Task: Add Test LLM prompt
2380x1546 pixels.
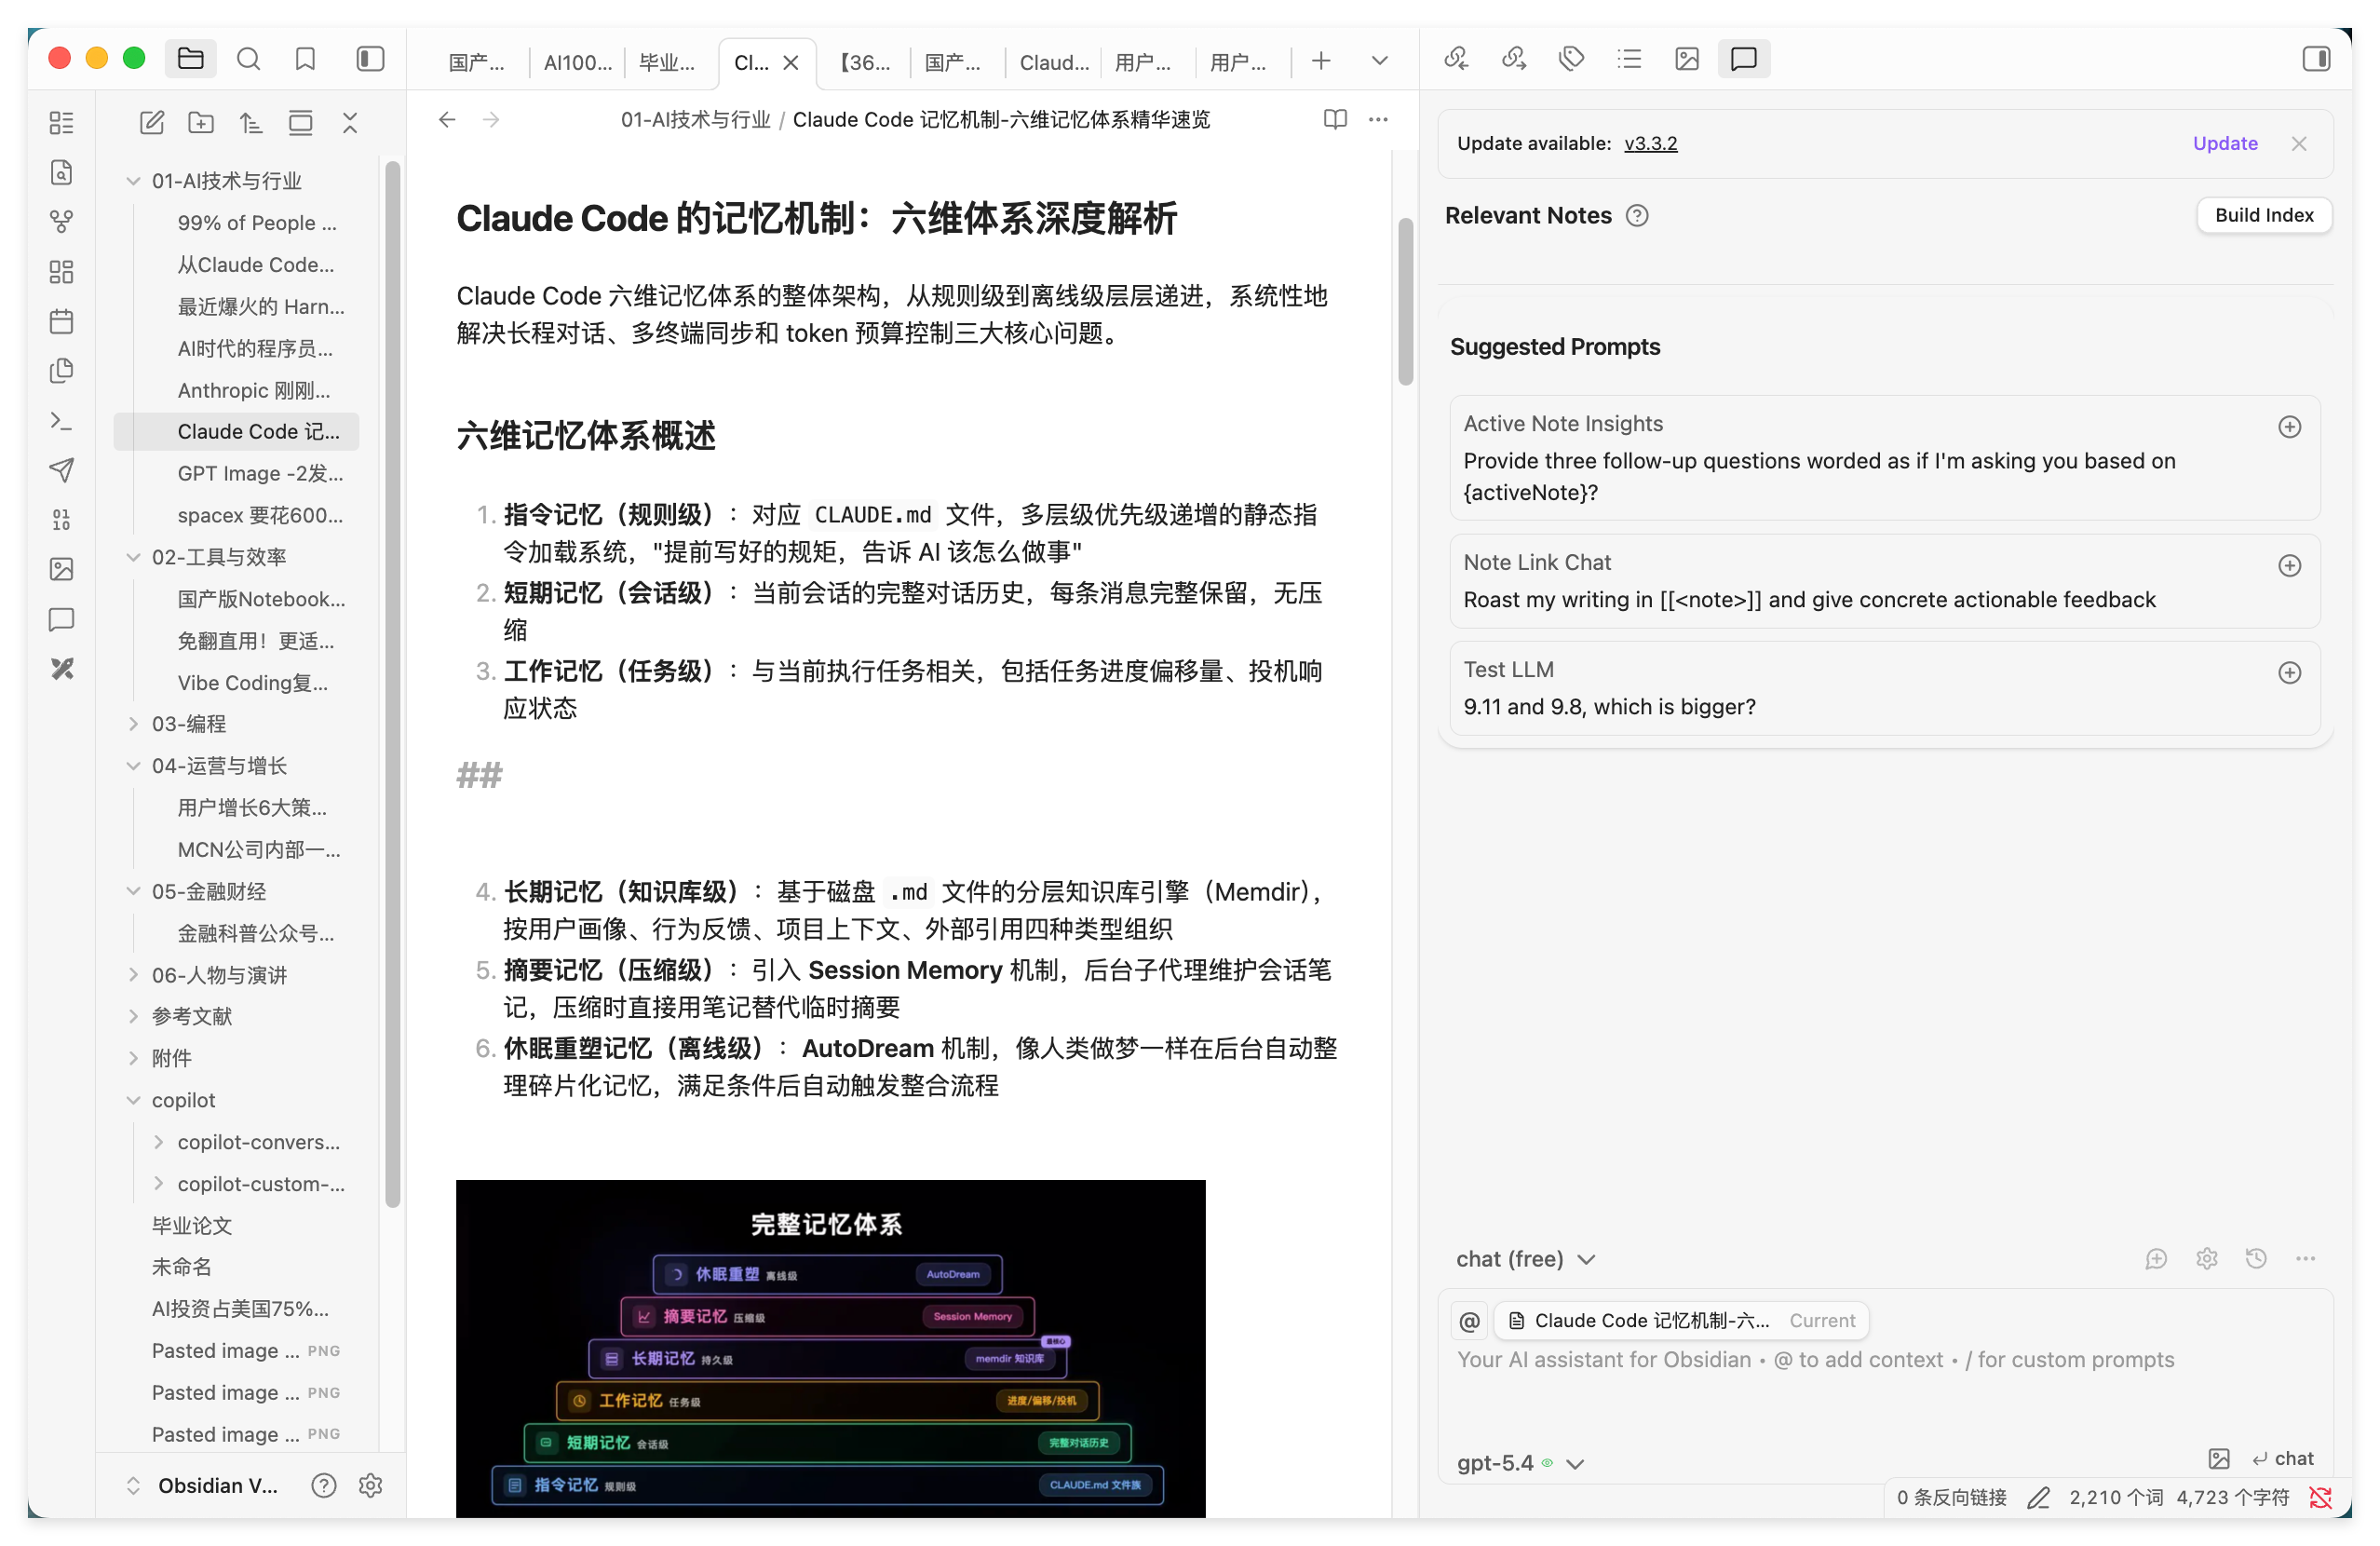Action: pos(2289,673)
